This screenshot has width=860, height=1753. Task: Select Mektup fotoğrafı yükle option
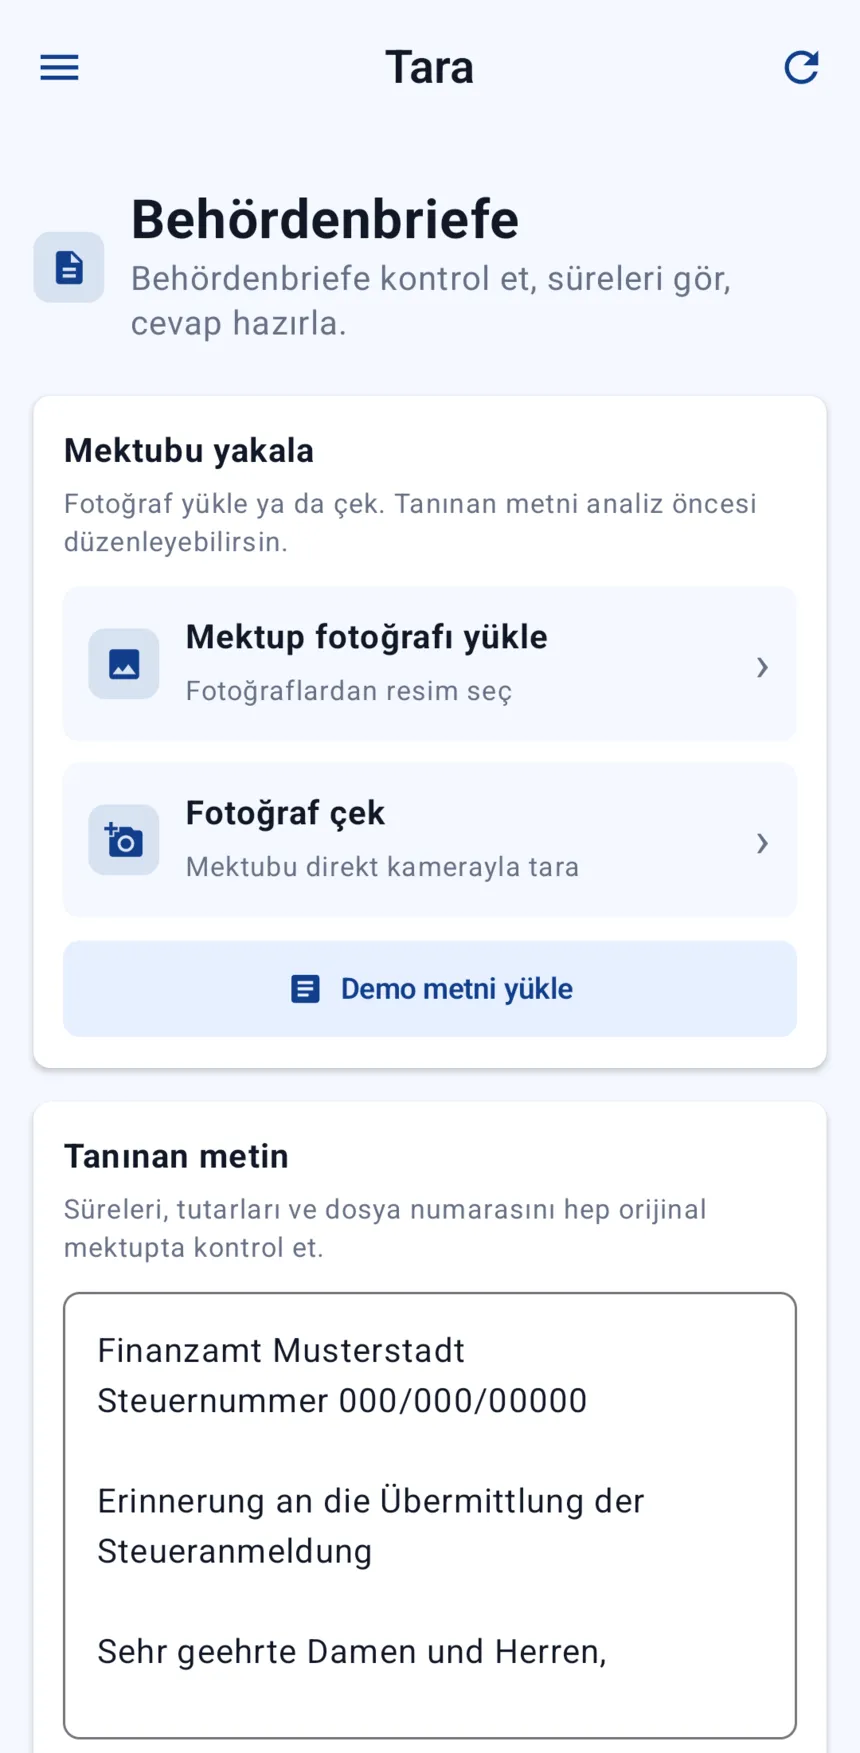pyautogui.click(x=430, y=664)
